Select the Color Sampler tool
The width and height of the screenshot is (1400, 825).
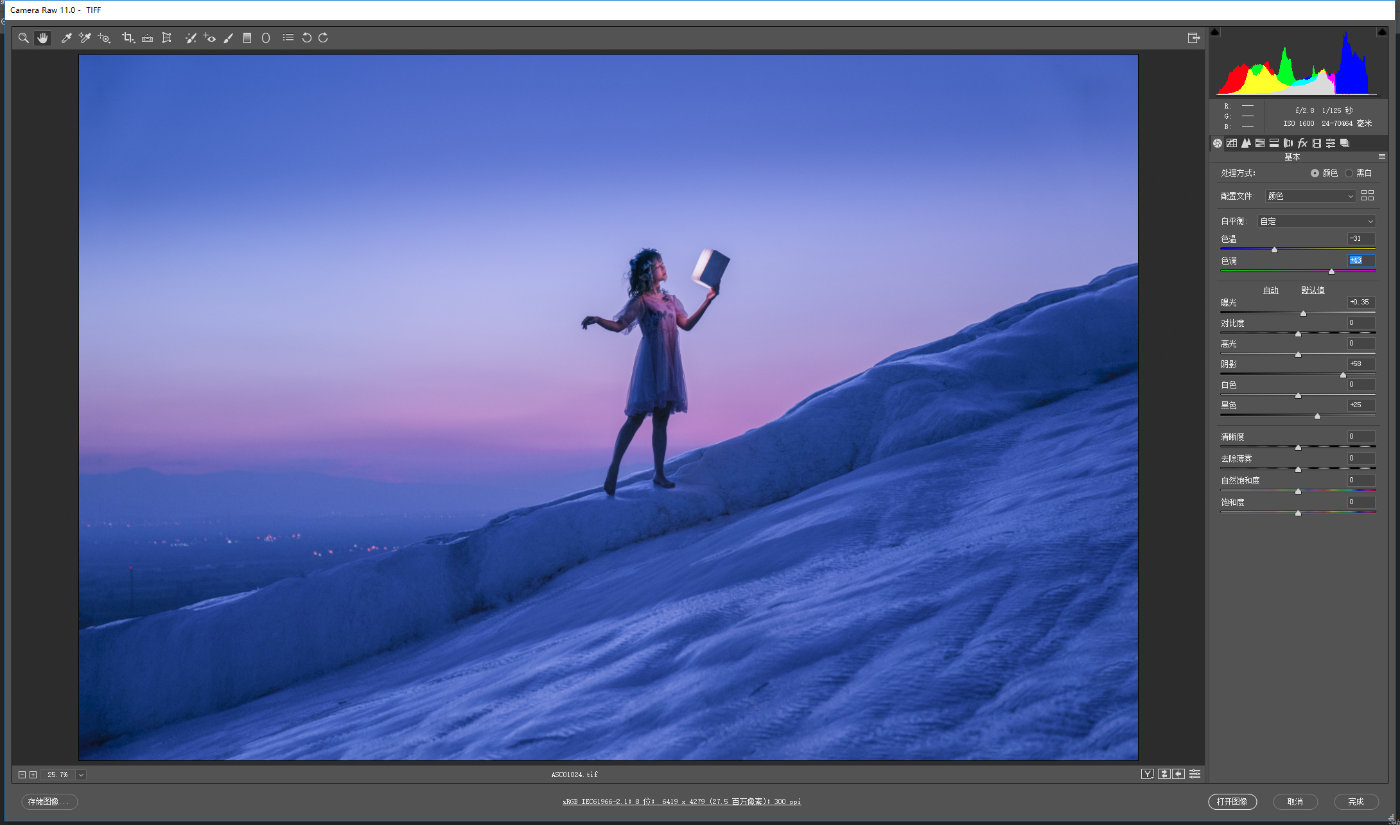(85, 38)
